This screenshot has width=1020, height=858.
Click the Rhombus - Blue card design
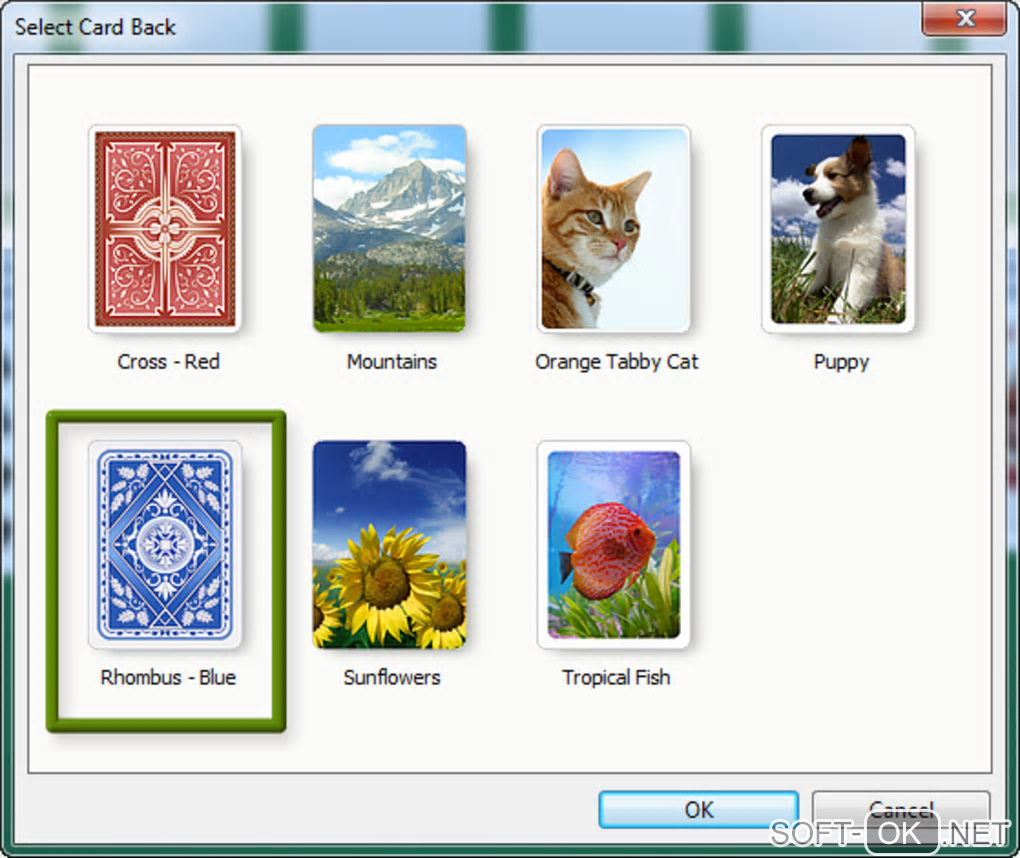tap(165, 544)
